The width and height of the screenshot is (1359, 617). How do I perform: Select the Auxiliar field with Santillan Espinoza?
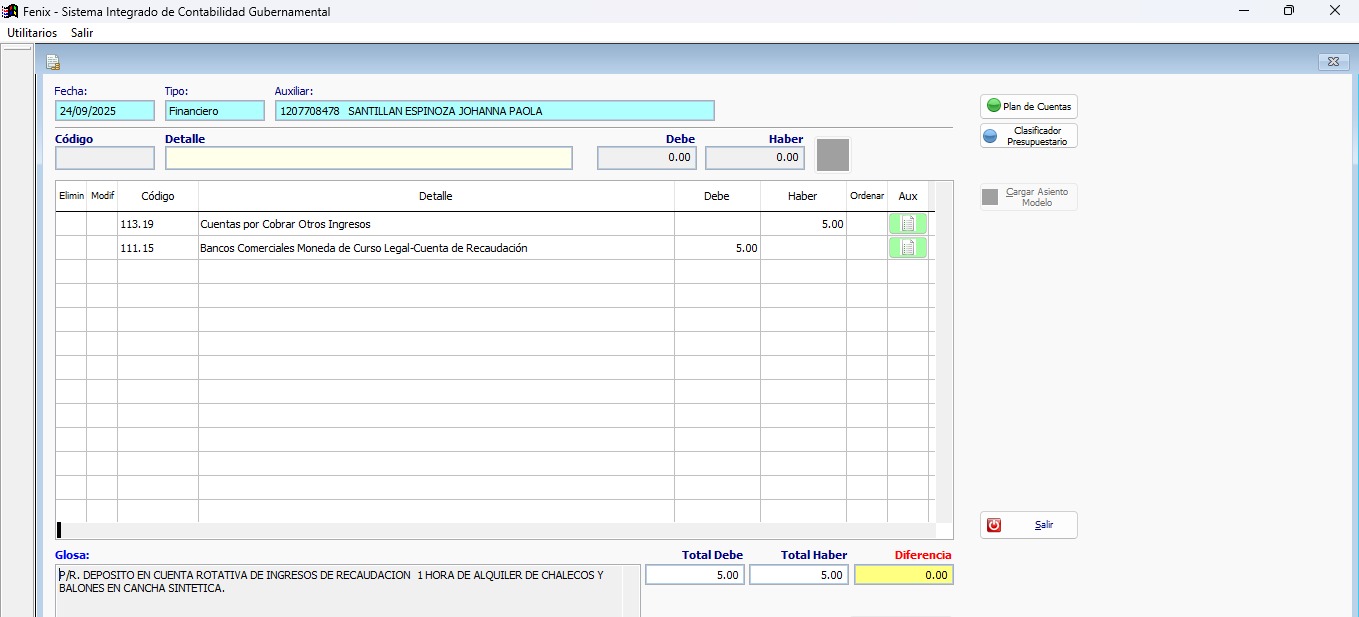494,111
